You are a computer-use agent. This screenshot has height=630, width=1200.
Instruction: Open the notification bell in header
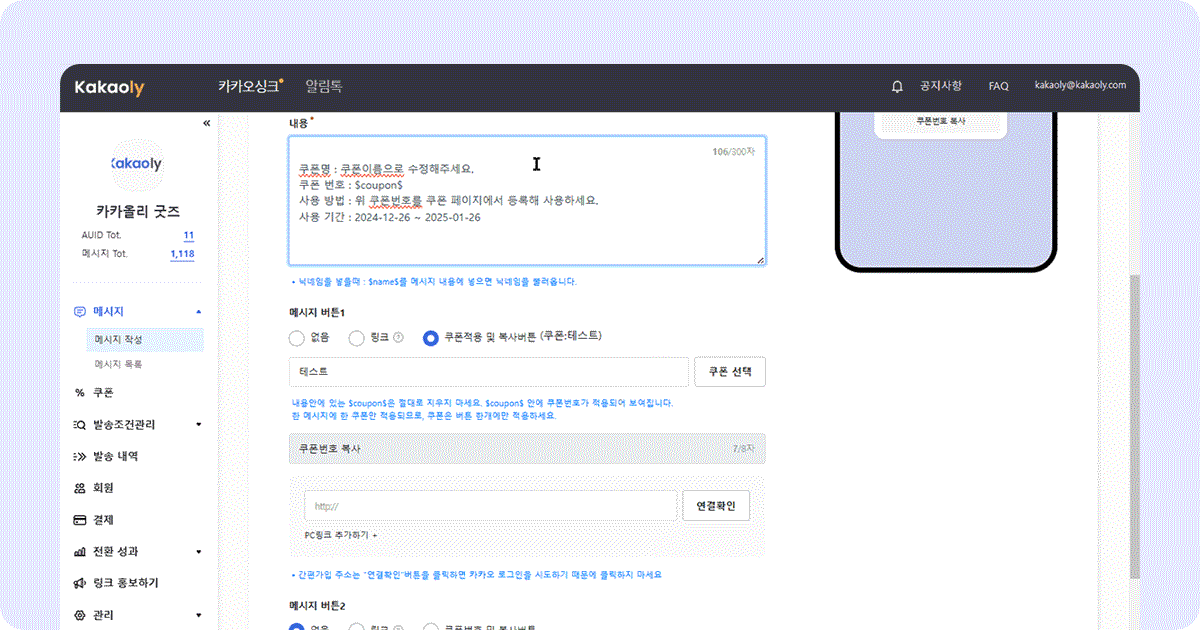(897, 87)
